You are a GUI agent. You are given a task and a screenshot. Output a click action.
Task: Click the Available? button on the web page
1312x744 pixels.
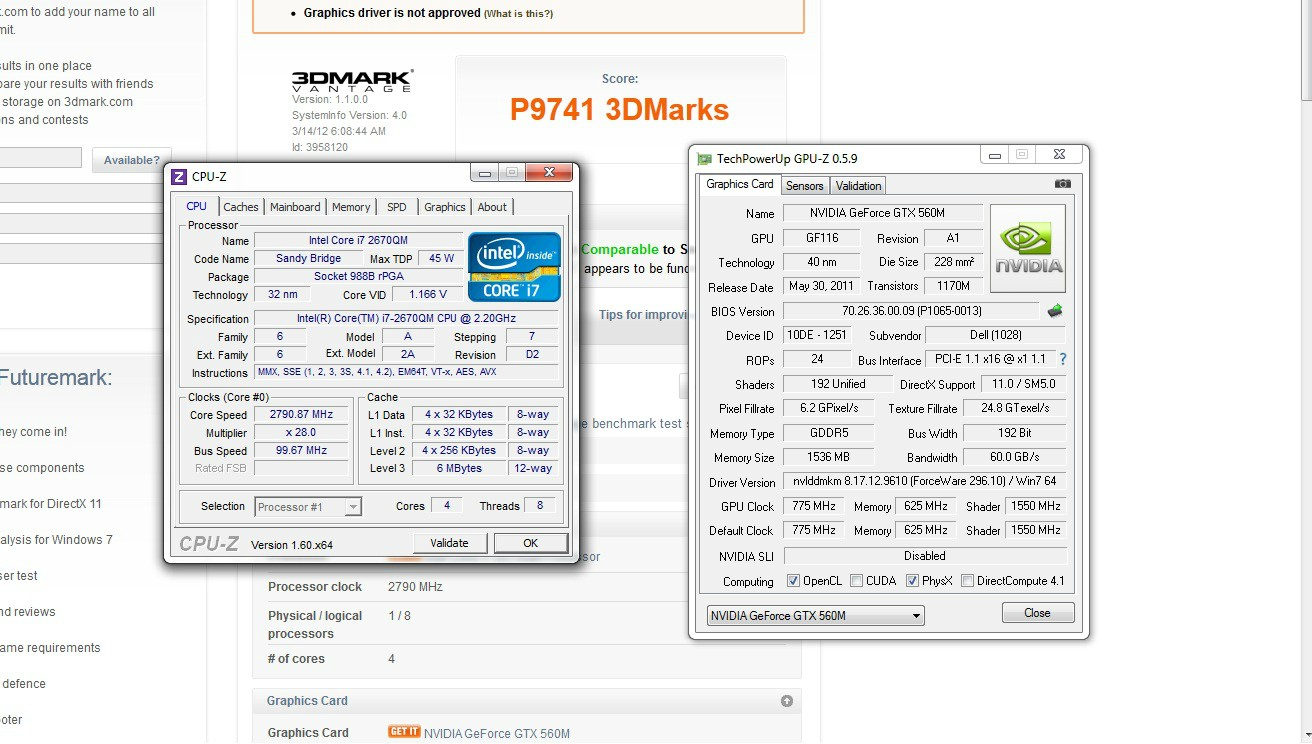[x=131, y=160]
